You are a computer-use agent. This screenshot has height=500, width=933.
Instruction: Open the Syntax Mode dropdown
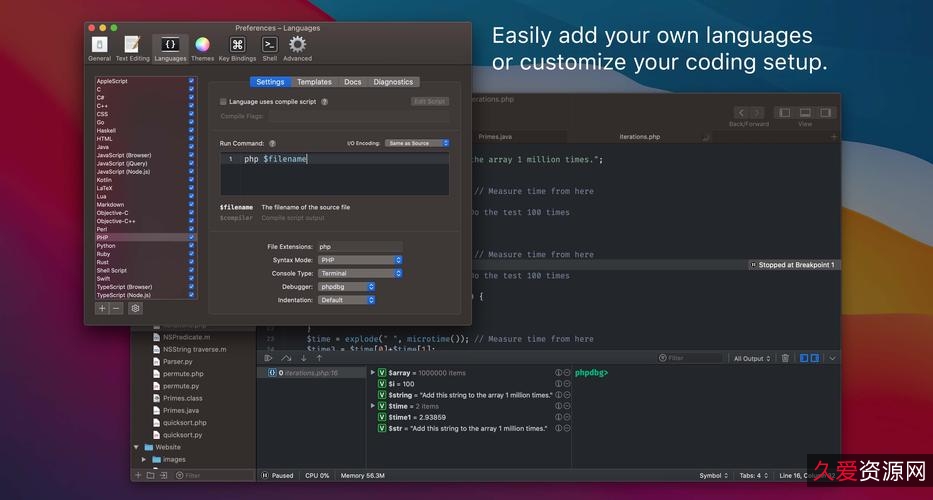point(359,260)
